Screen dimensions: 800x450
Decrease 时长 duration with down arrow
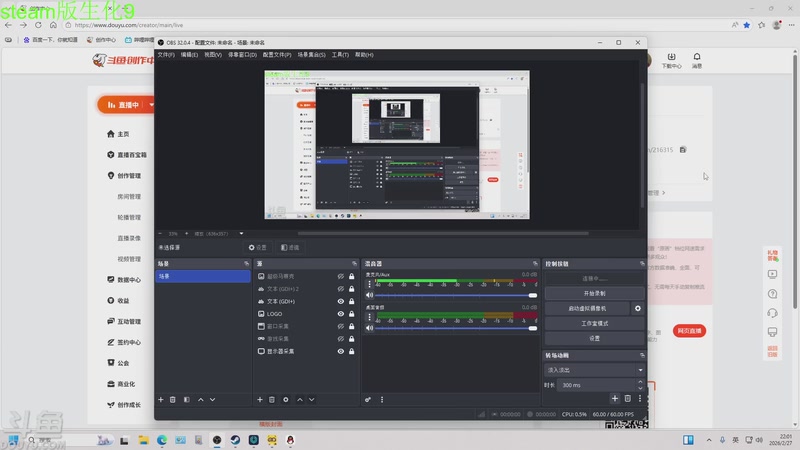click(640, 388)
